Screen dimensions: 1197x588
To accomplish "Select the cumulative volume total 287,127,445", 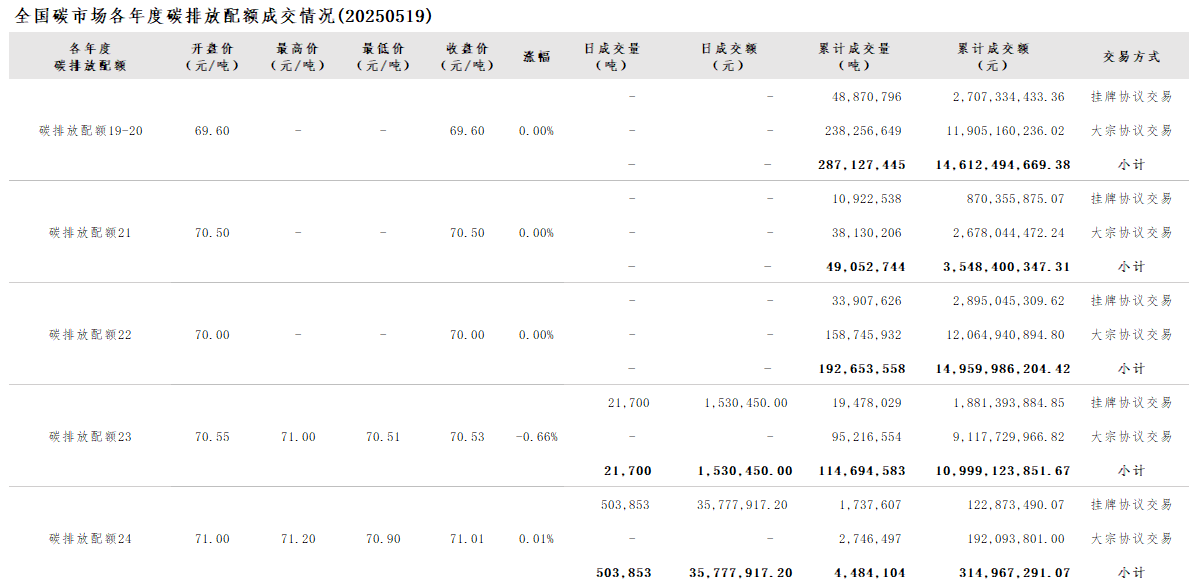I will pyautogui.click(x=862, y=165).
